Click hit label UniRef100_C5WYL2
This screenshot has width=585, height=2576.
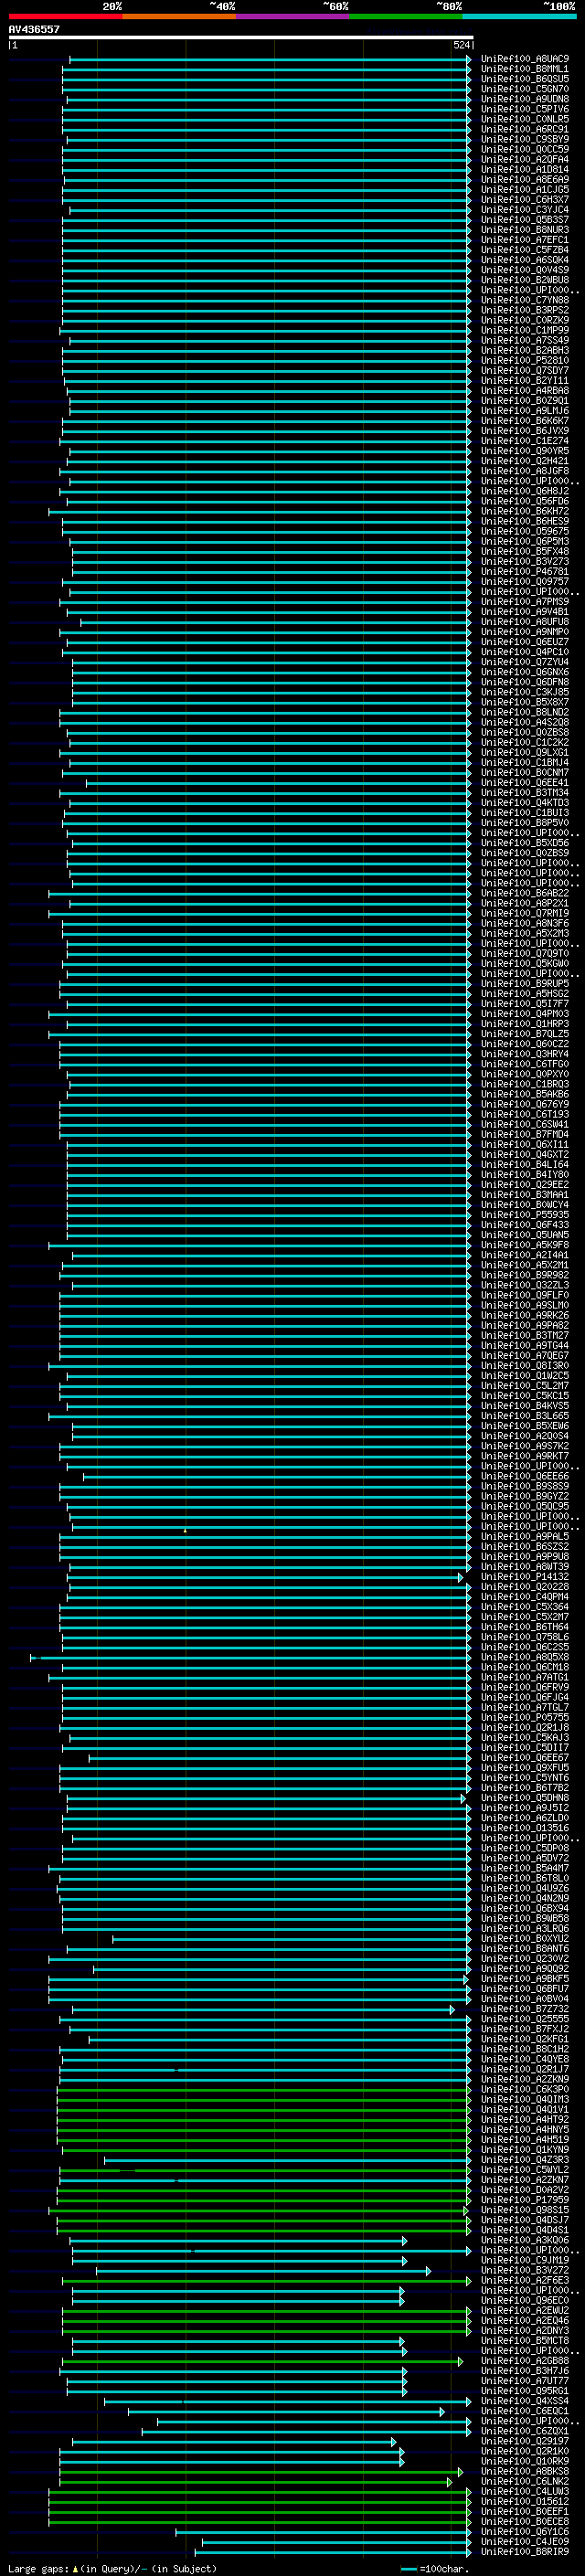[524, 2170]
